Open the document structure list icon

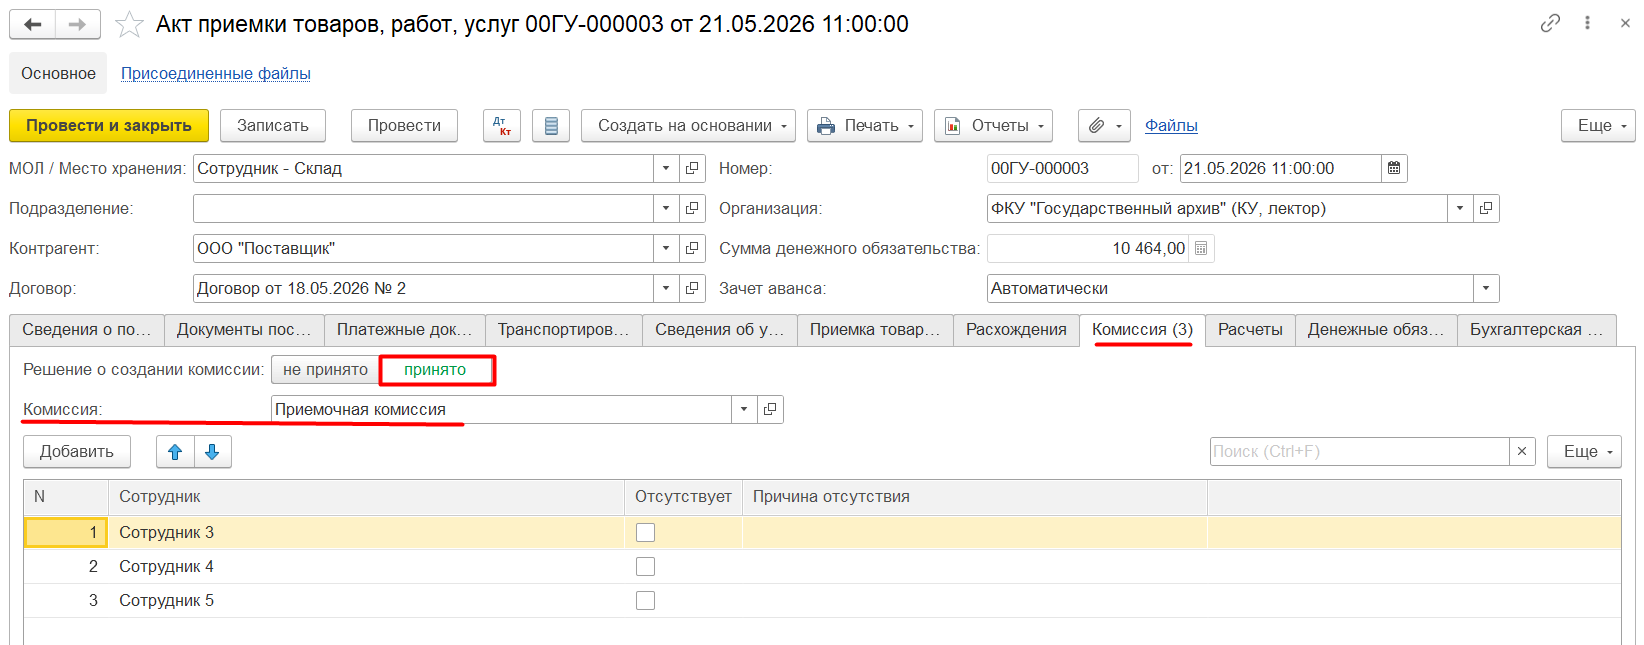(551, 126)
